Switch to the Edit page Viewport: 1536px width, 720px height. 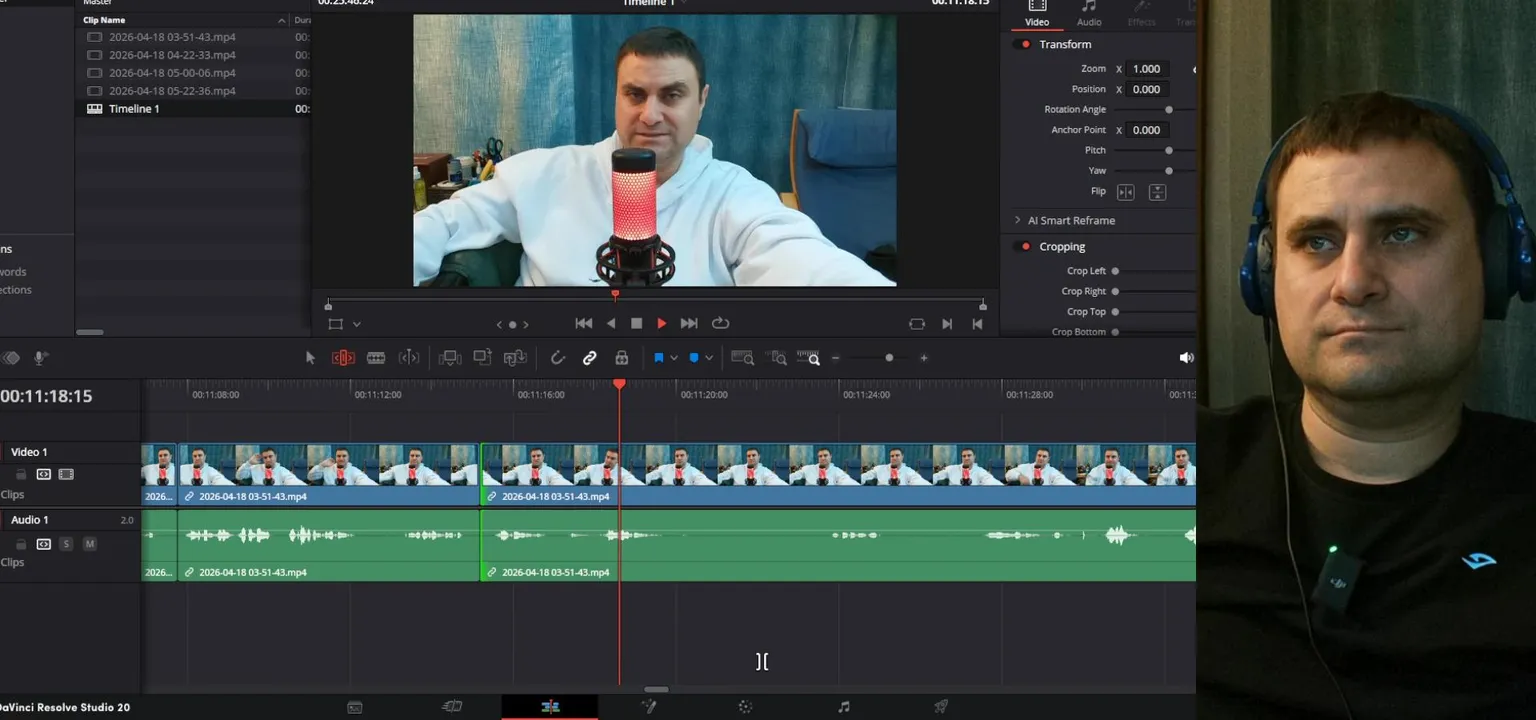pyautogui.click(x=550, y=707)
